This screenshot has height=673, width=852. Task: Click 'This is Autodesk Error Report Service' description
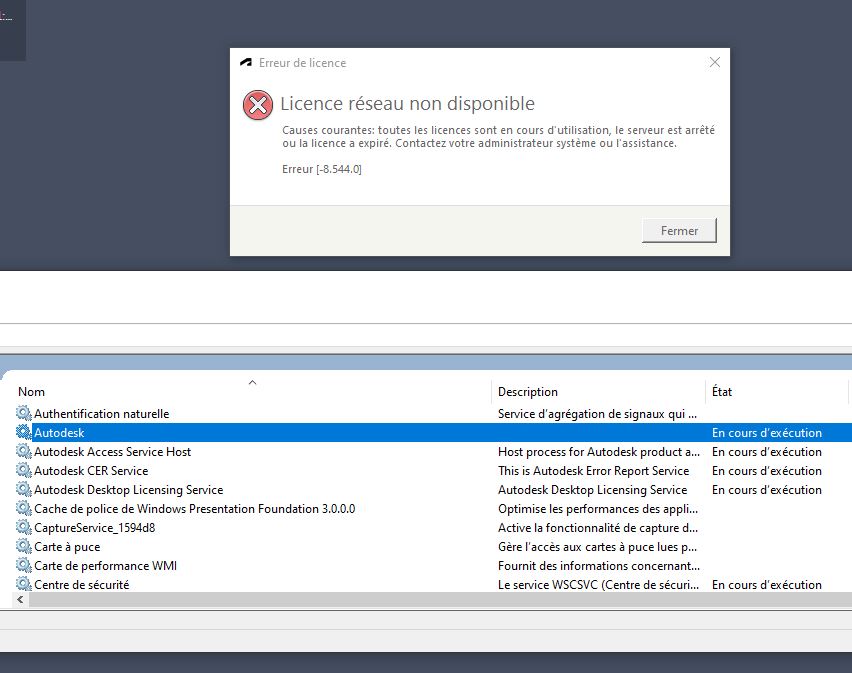[593, 471]
